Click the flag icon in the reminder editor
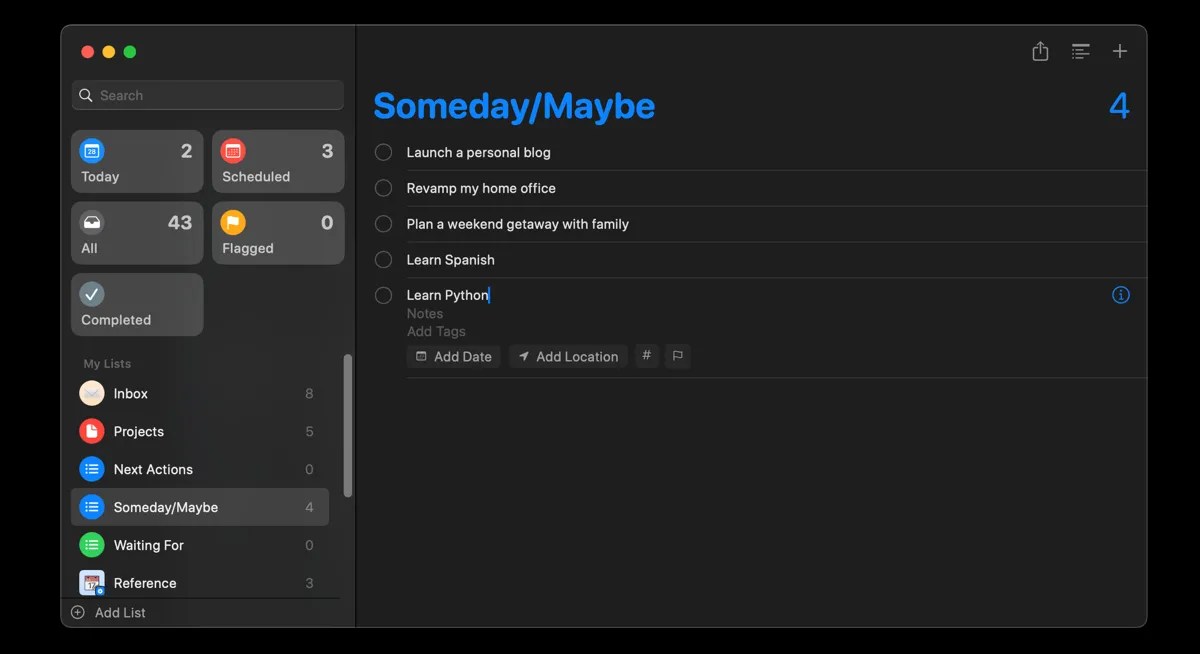1200x654 pixels. 678,356
